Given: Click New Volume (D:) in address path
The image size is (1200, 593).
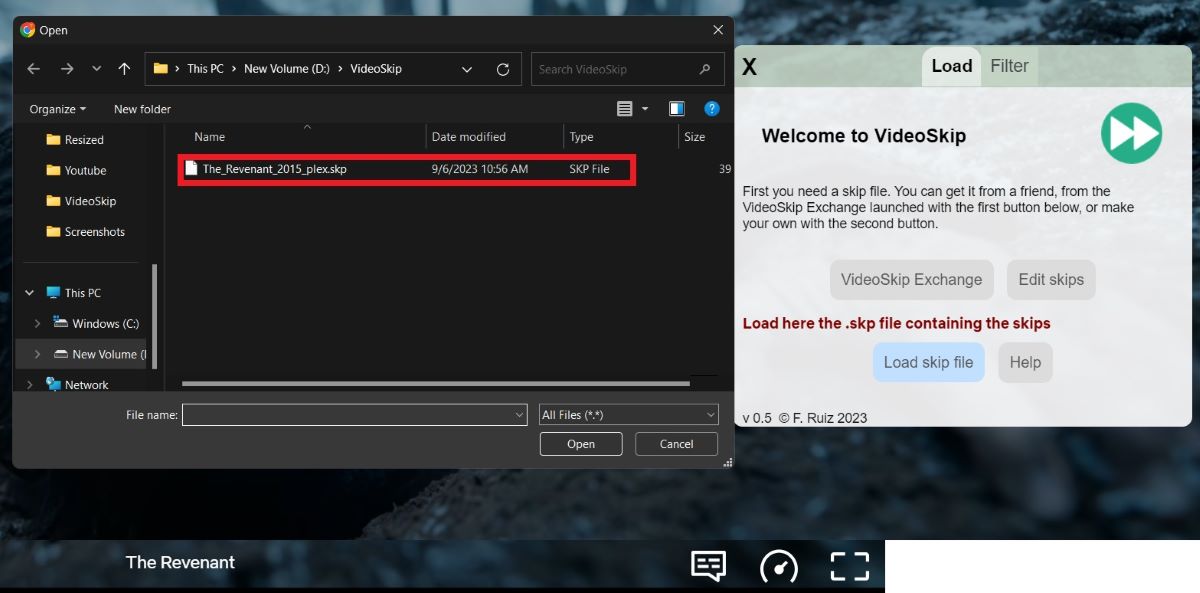Looking at the screenshot, I should (287, 69).
